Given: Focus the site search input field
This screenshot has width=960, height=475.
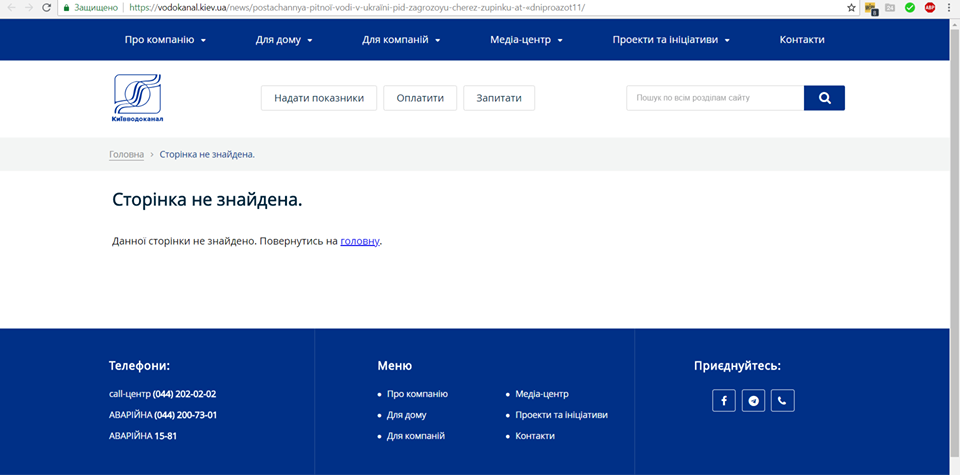Looking at the screenshot, I should coord(715,98).
